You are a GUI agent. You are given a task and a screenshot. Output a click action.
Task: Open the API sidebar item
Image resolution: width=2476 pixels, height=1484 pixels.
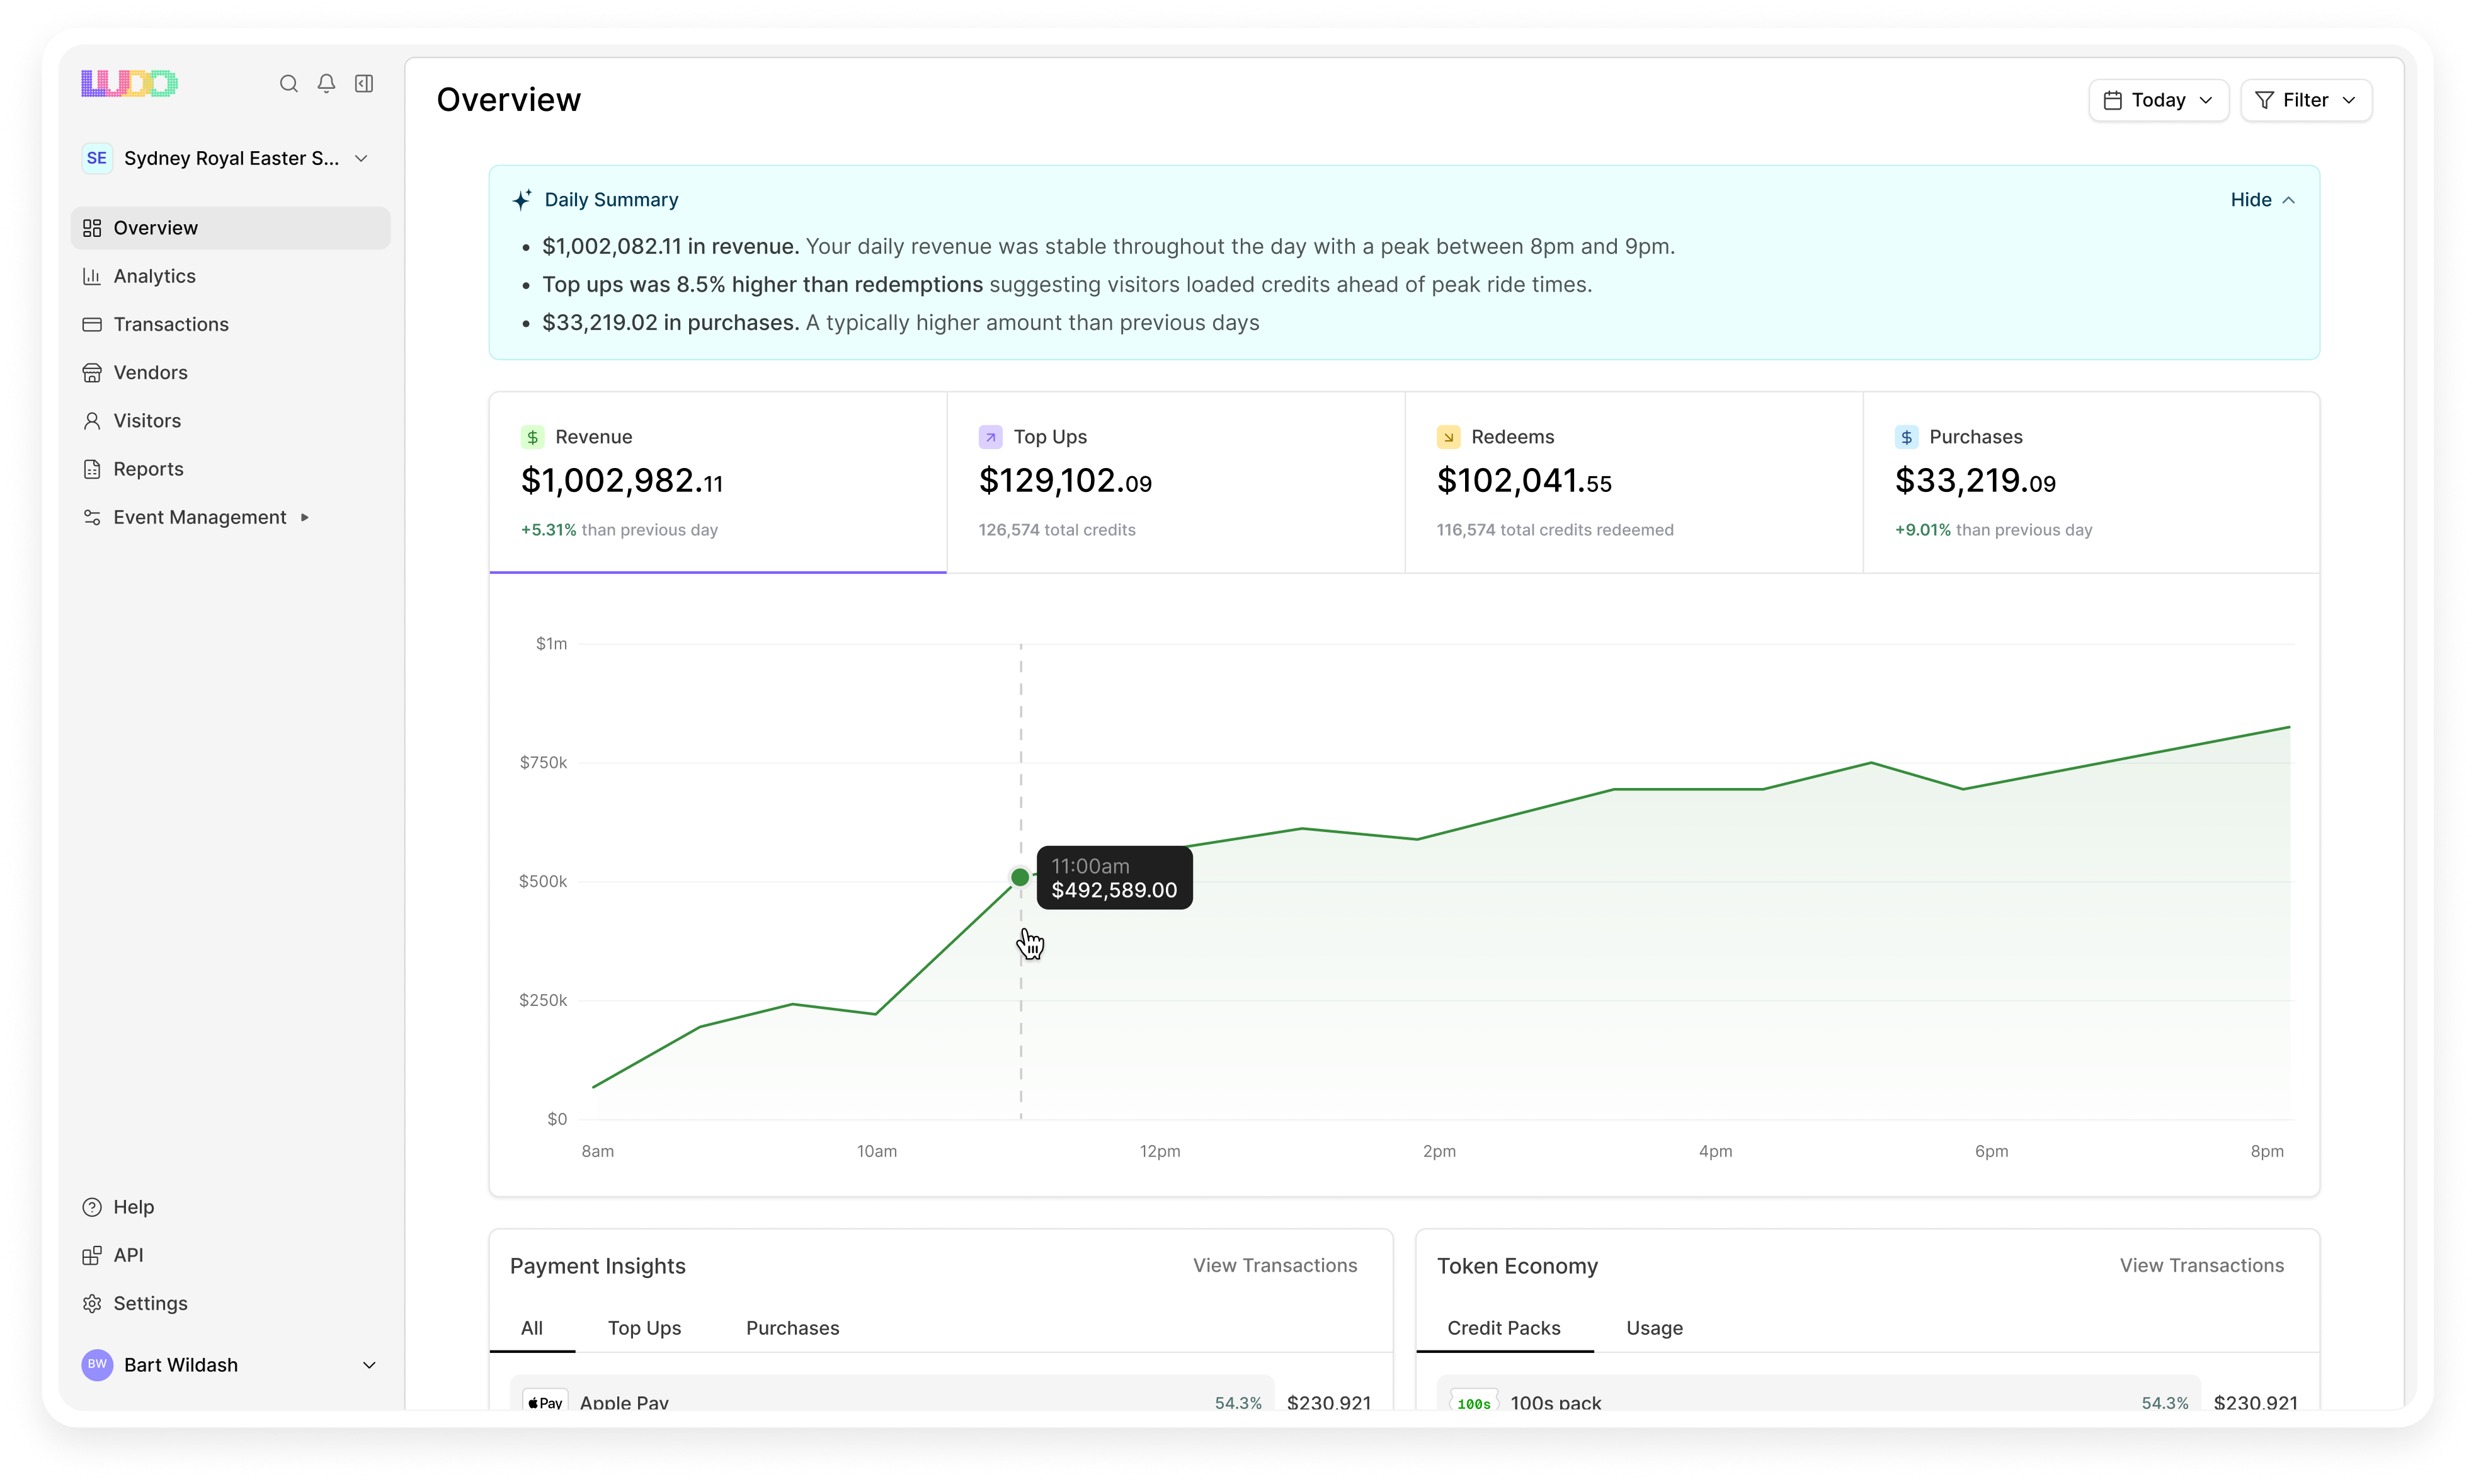128,1255
